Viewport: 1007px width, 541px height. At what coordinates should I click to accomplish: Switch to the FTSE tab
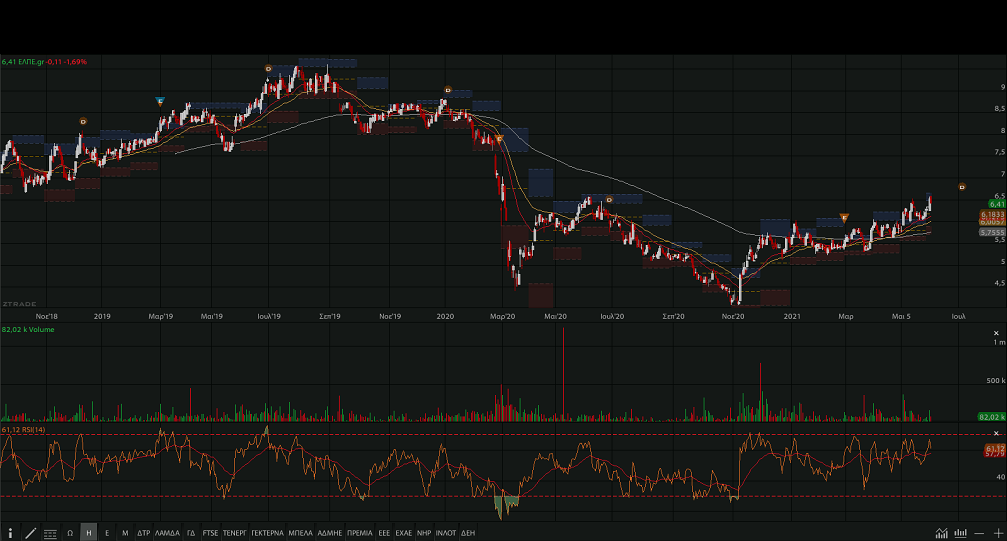pos(210,533)
